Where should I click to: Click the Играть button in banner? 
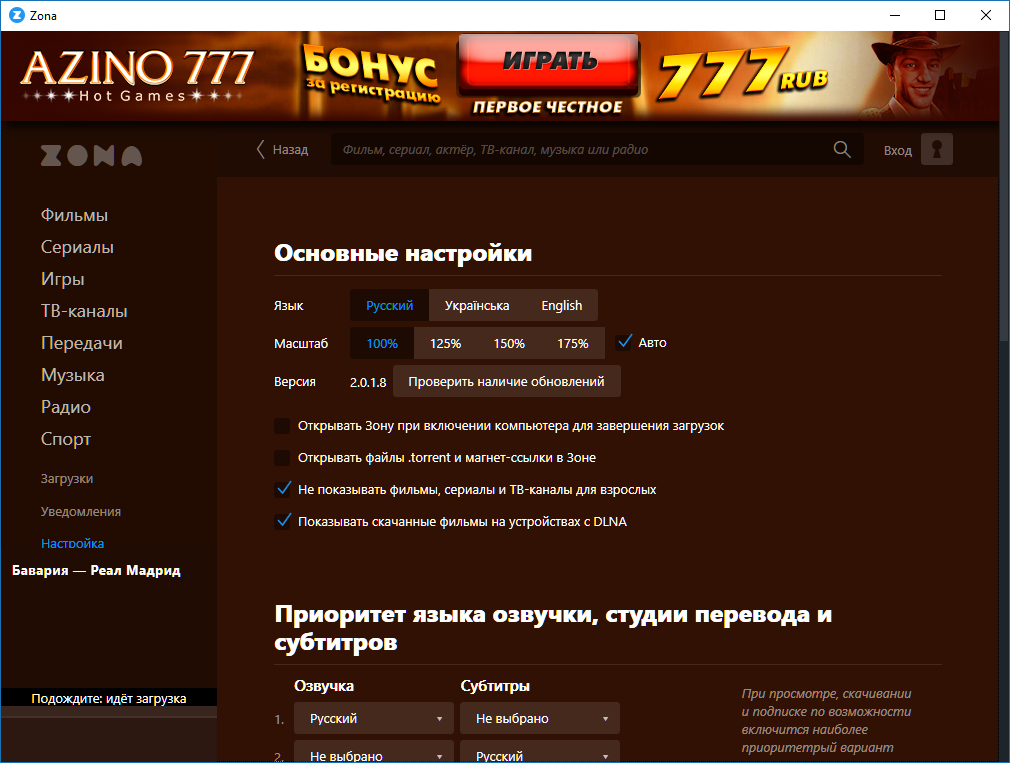tap(549, 61)
